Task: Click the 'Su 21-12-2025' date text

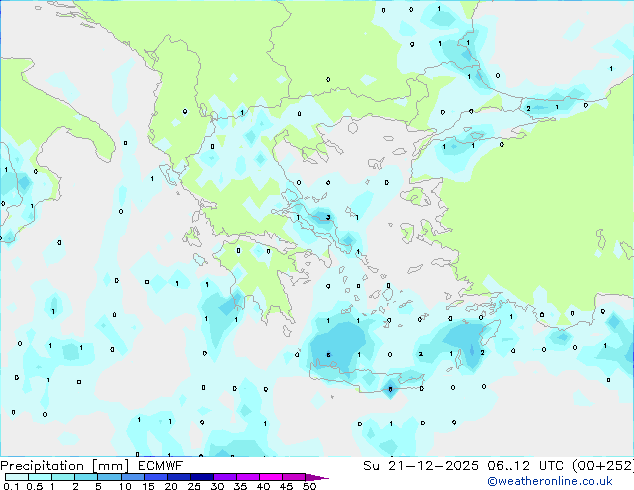Action: coord(421,466)
